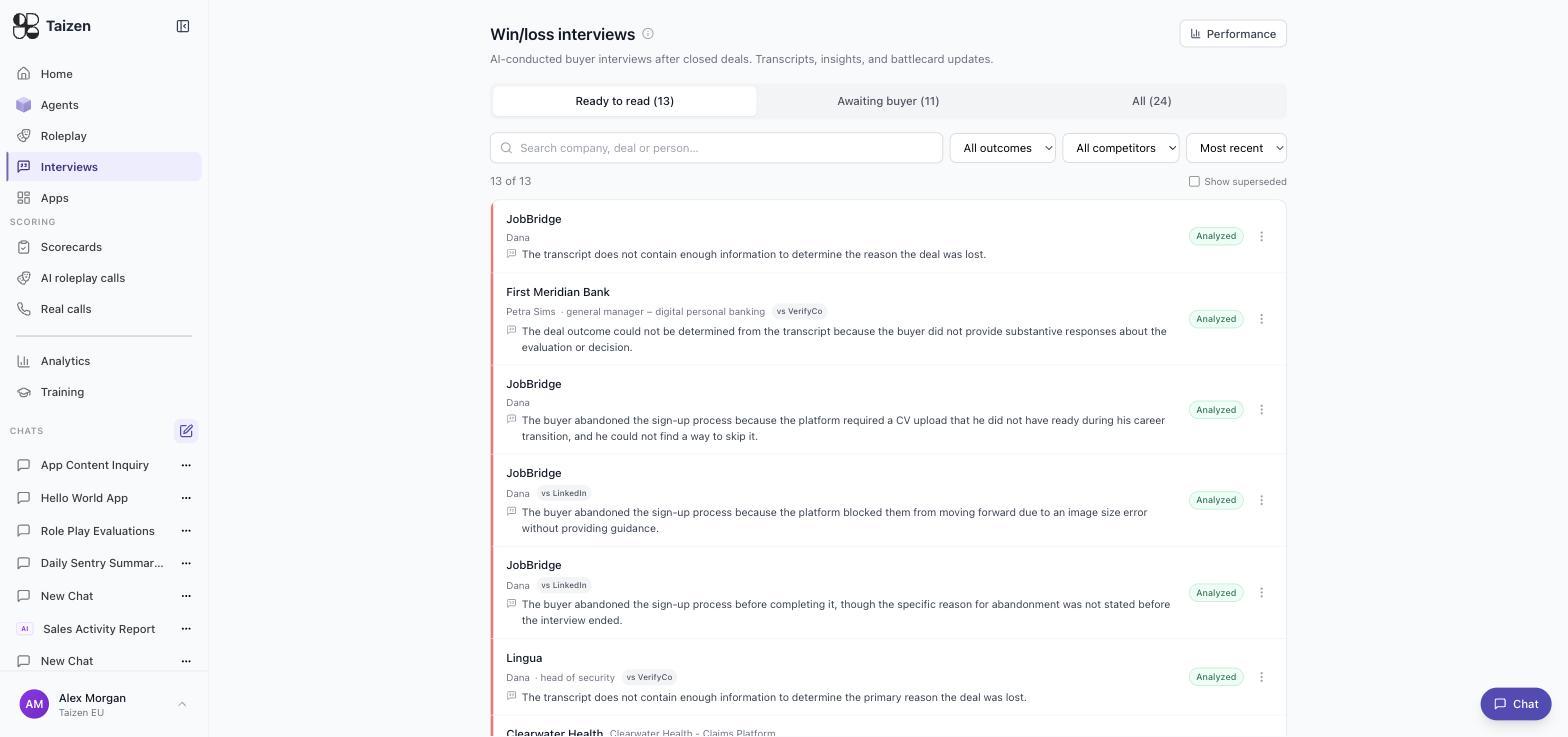Select Interviews in sidebar
The height and width of the screenshot is (737, 1568).
pos(104,167)
